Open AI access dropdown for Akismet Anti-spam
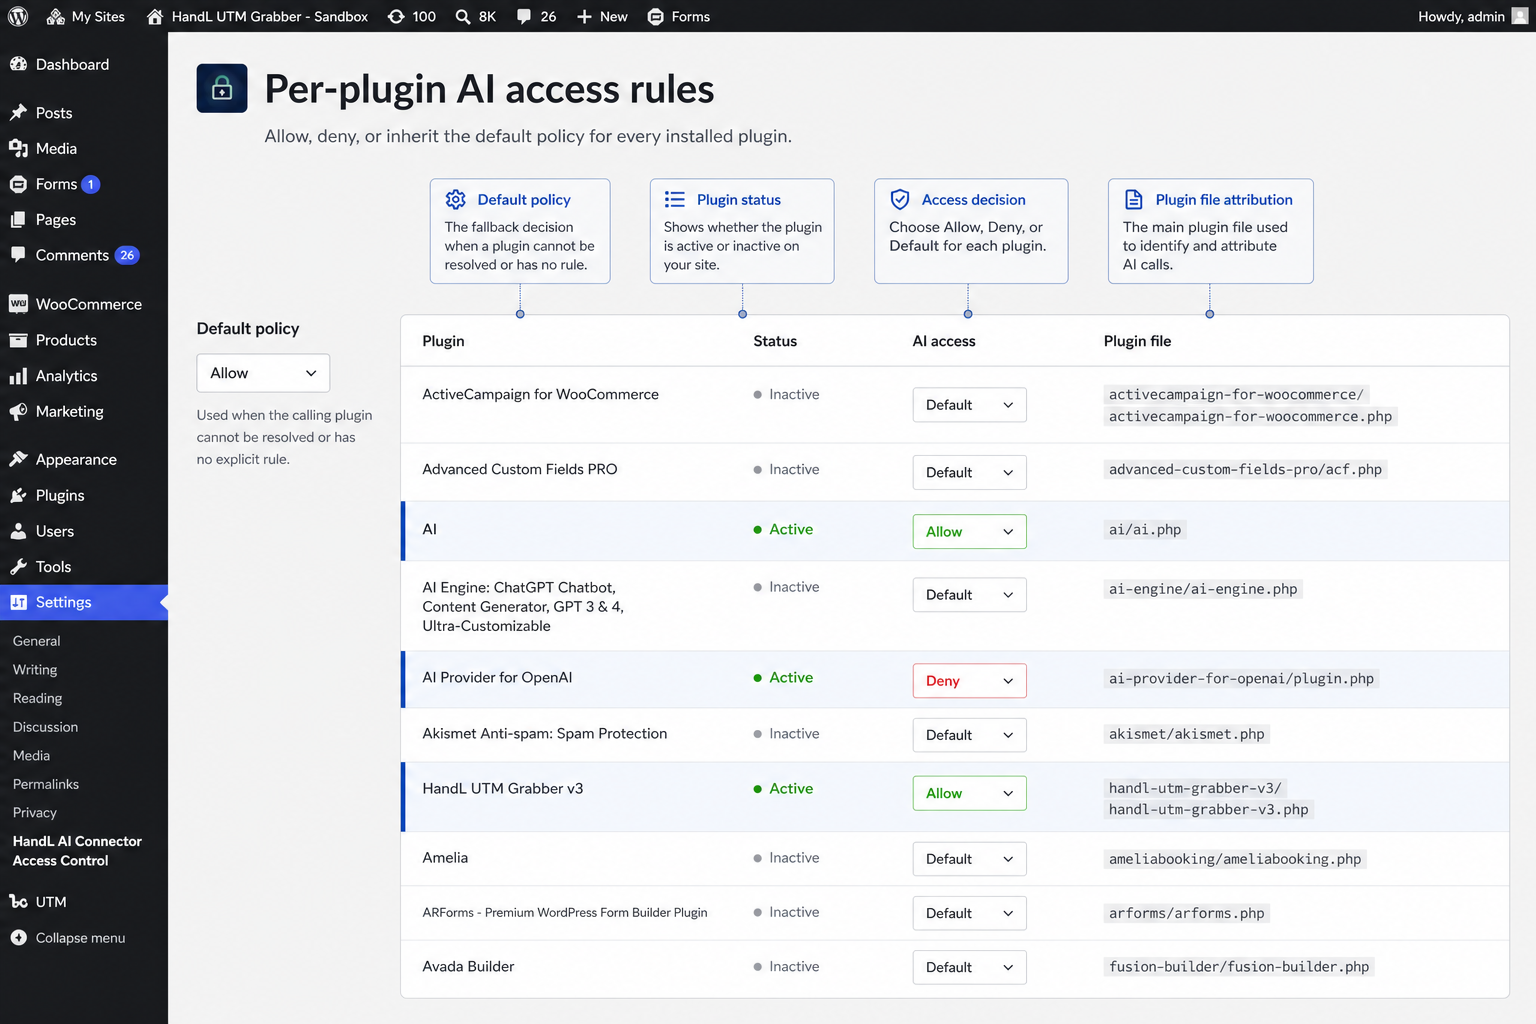The height and width of the screenshot is (1024, 1536). [969, 735]
